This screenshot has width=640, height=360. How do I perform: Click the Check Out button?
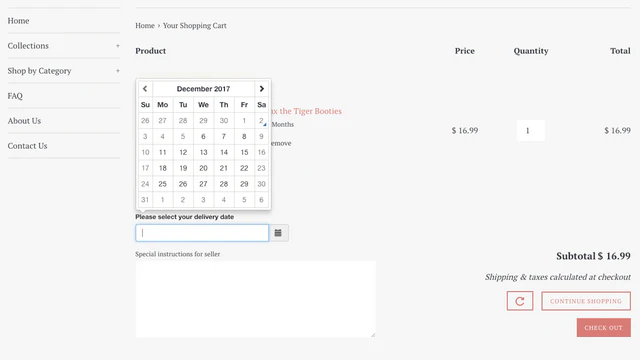click(x=603, y=328)
